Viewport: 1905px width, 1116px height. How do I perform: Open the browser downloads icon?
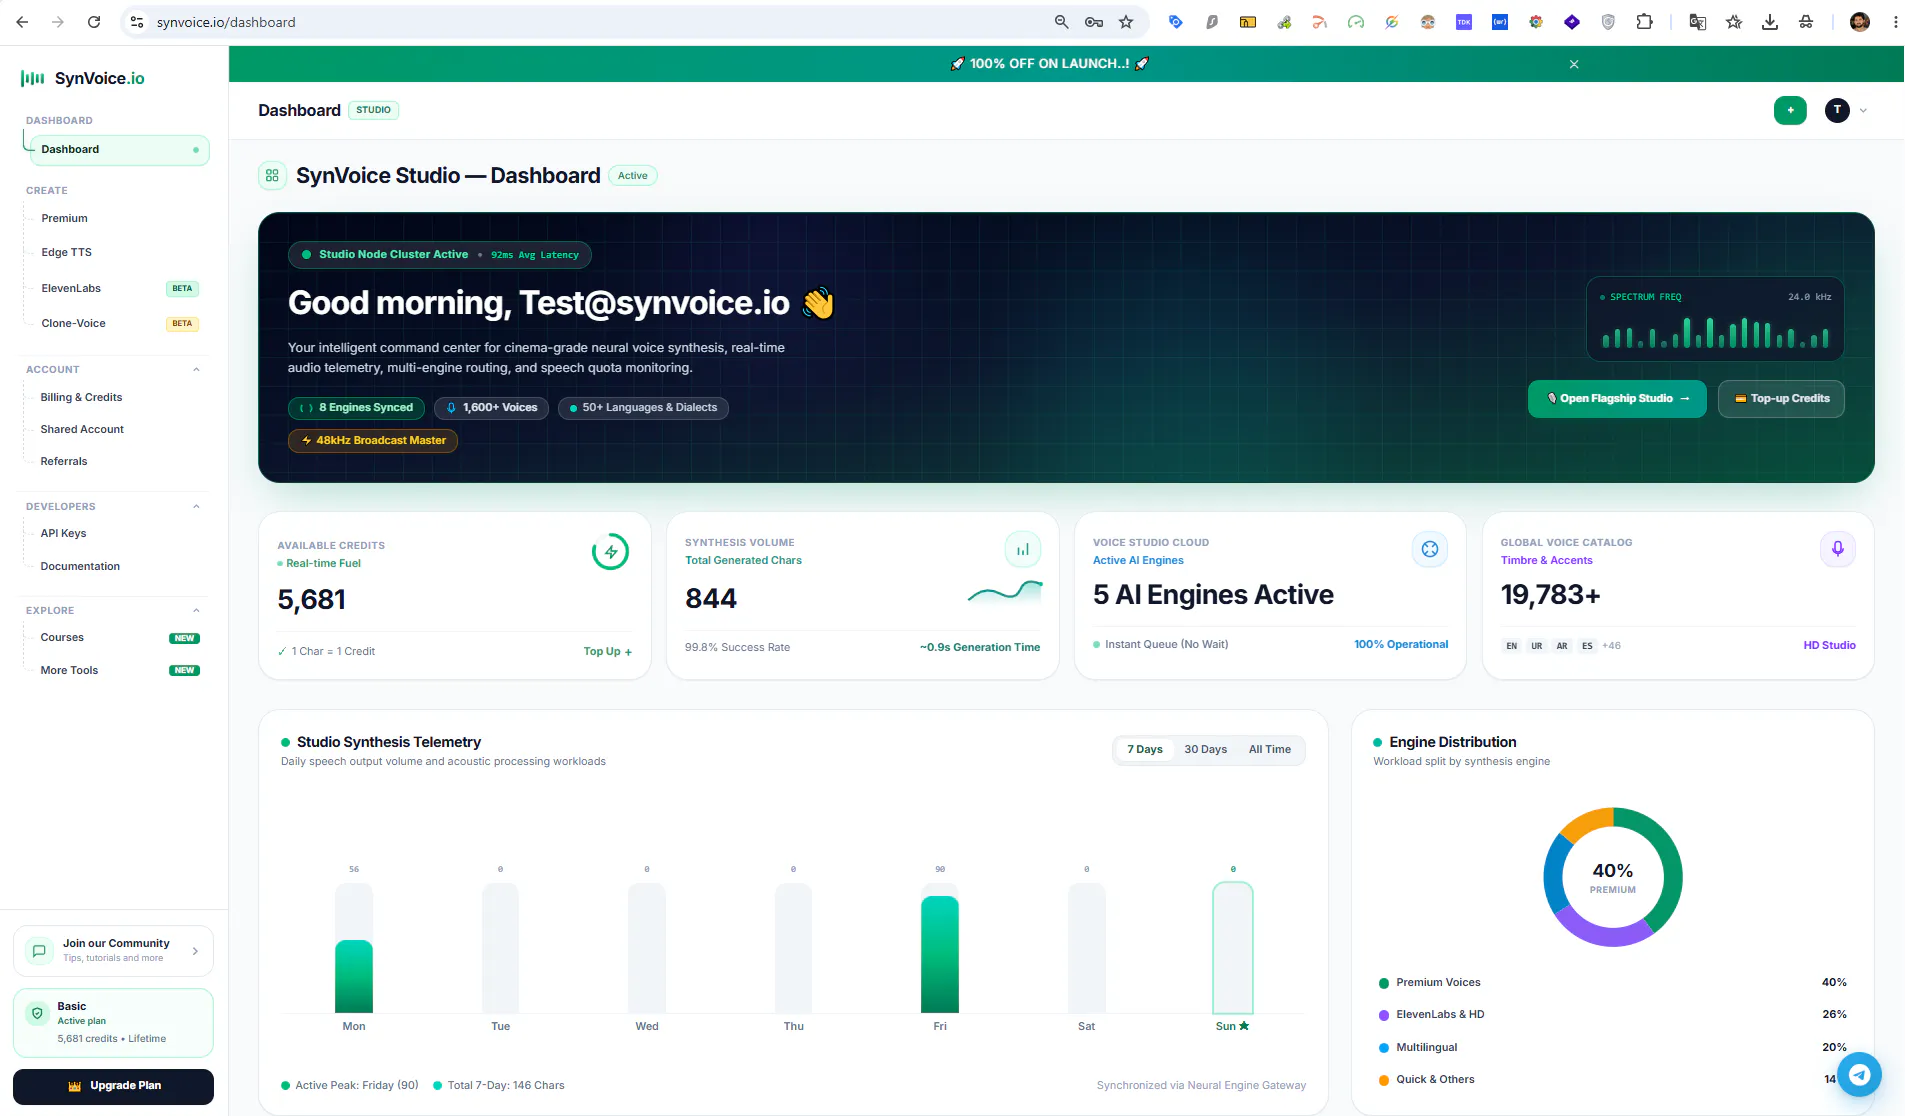click(x=1770, y=22)
